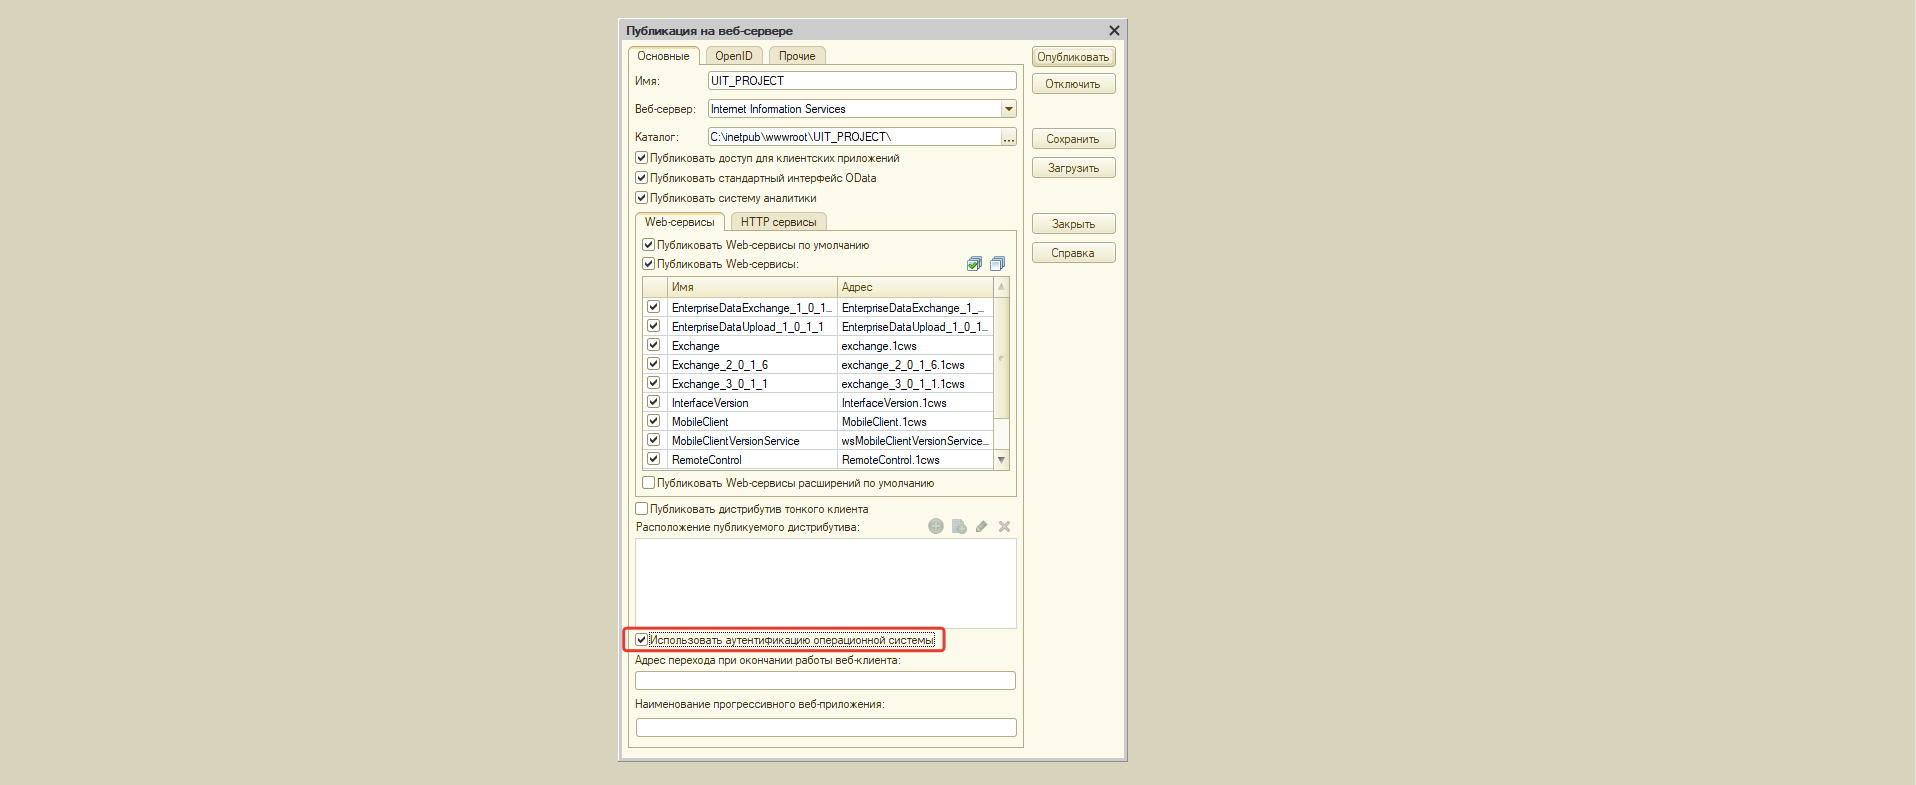Disable operating system authentication checkbox
The width and height of the screenshot is (1916, 785).
click(x=642, y=640)
